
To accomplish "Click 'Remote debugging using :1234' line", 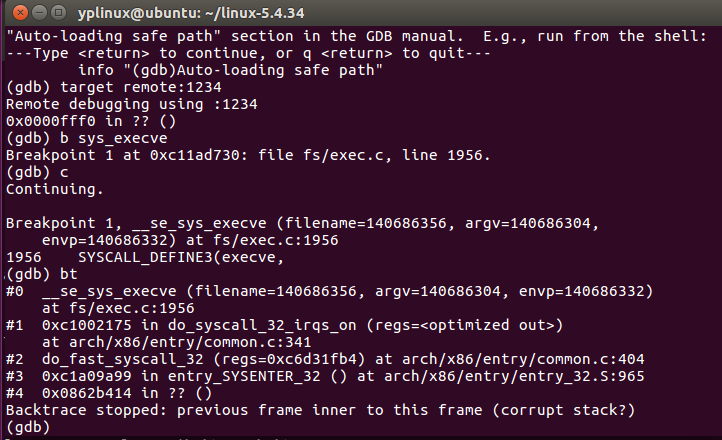I will pyautogui.click(x=132, y=104).
